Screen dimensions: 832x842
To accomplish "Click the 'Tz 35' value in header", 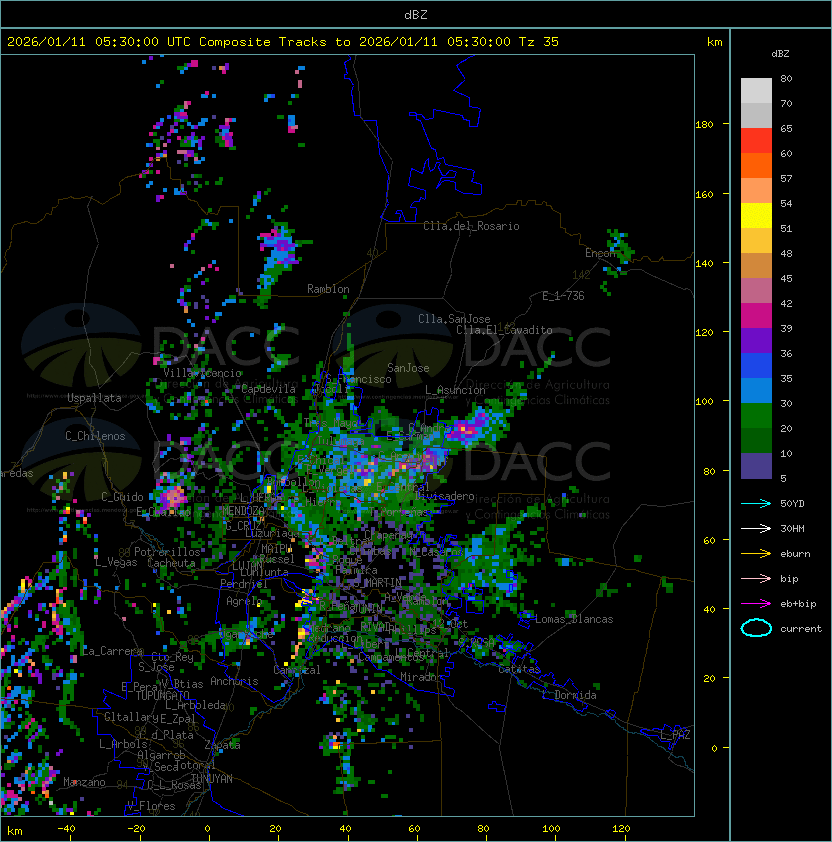I will point(539,42).
